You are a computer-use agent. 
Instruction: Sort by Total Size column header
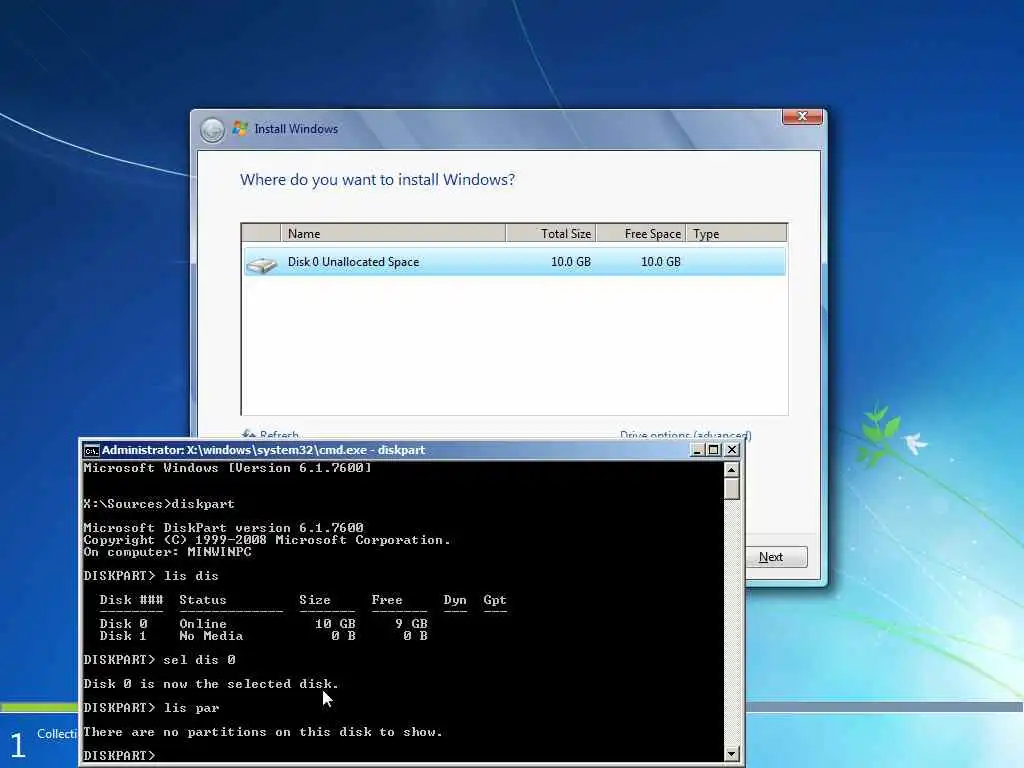click(551, 233)
